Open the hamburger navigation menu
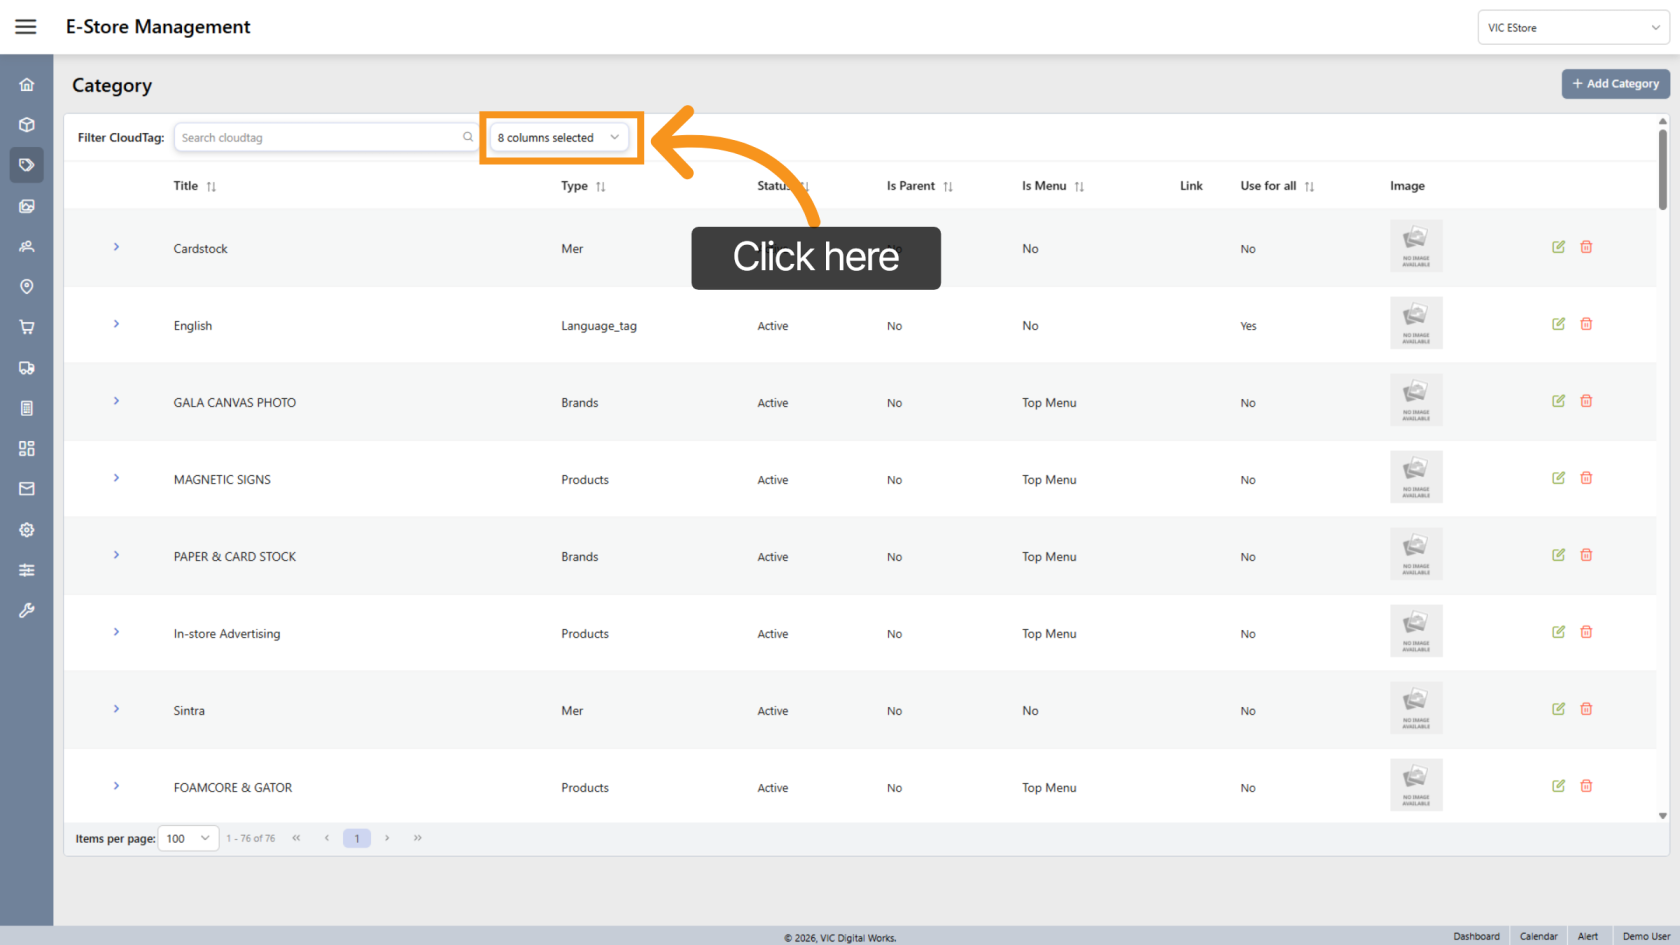1680x945 pixels. 26,27
